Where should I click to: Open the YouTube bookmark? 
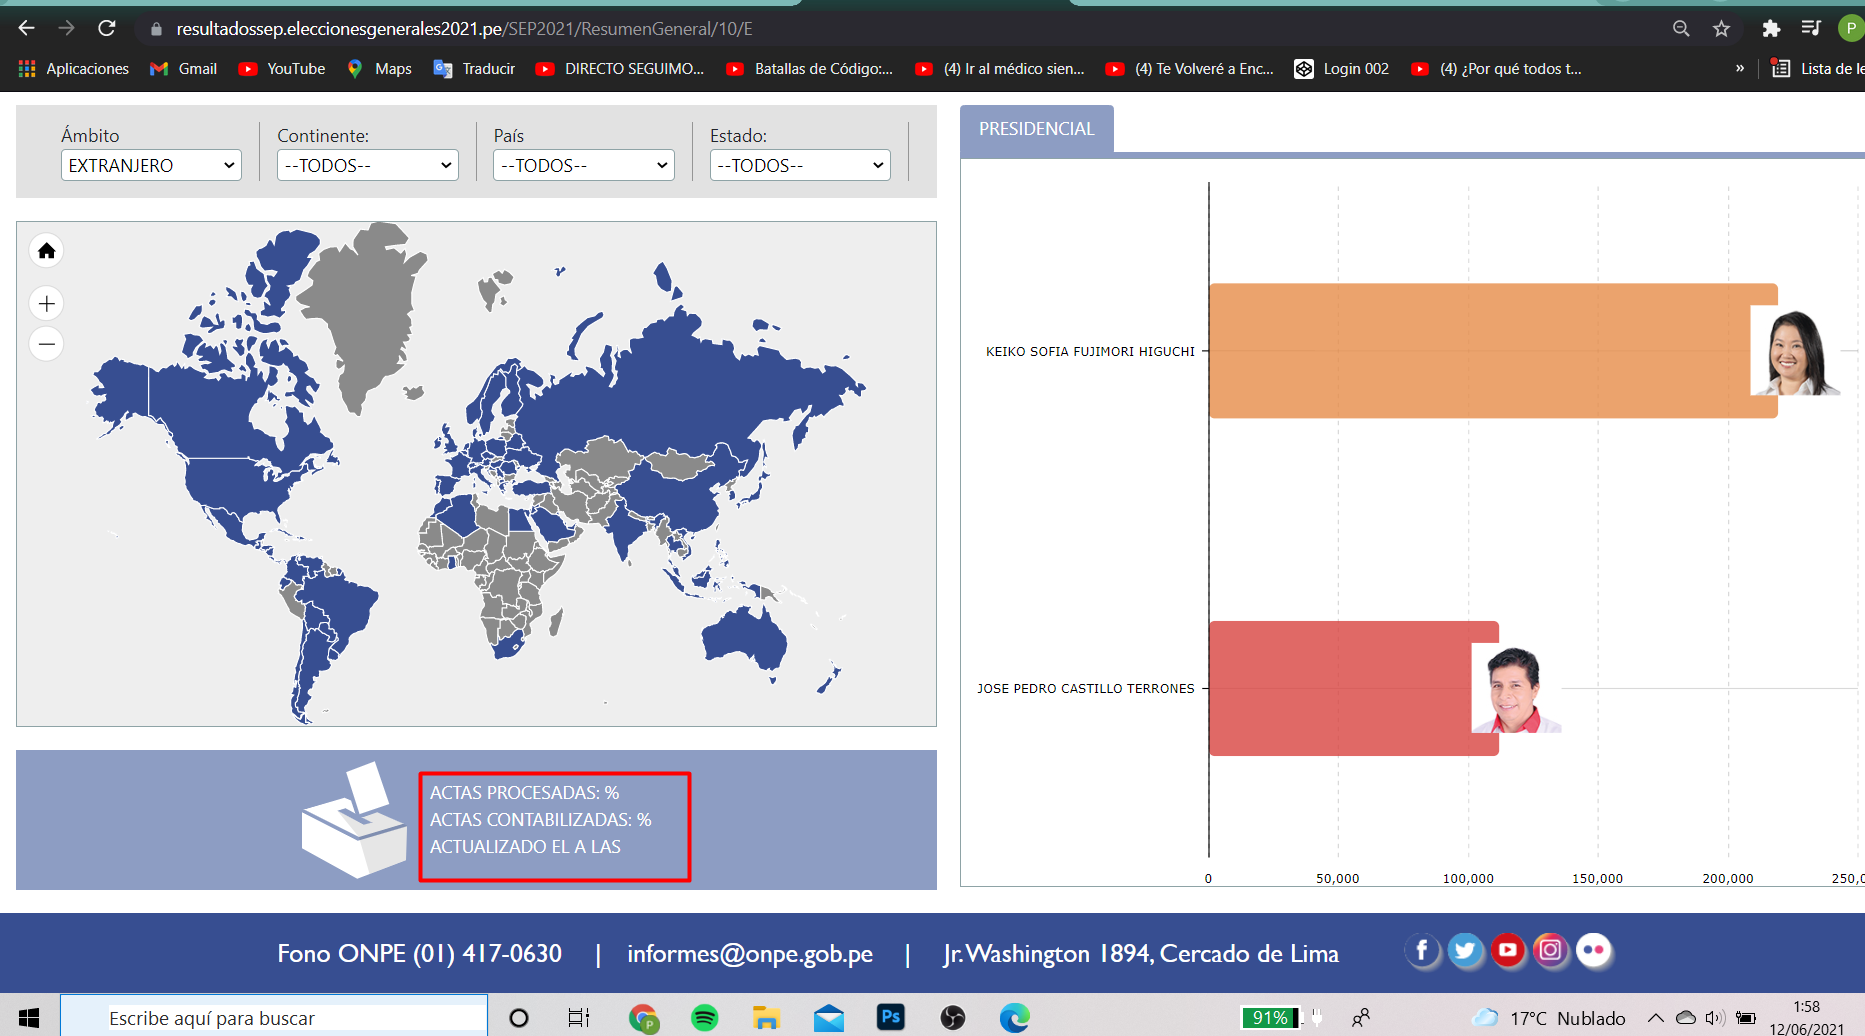[x=282, y=69]
